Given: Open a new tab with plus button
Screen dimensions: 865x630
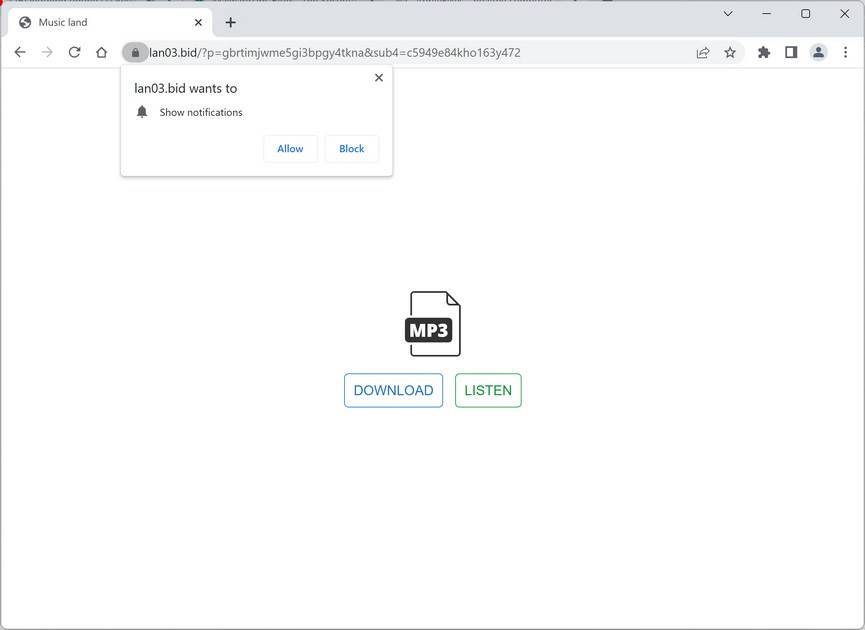Looking at the screenshot, I should coord(231,23).
